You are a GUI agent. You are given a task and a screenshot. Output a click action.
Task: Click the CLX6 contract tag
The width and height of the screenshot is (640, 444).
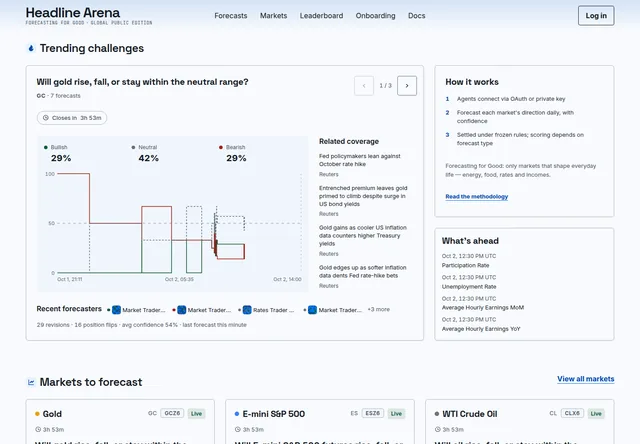click(572, 413)
